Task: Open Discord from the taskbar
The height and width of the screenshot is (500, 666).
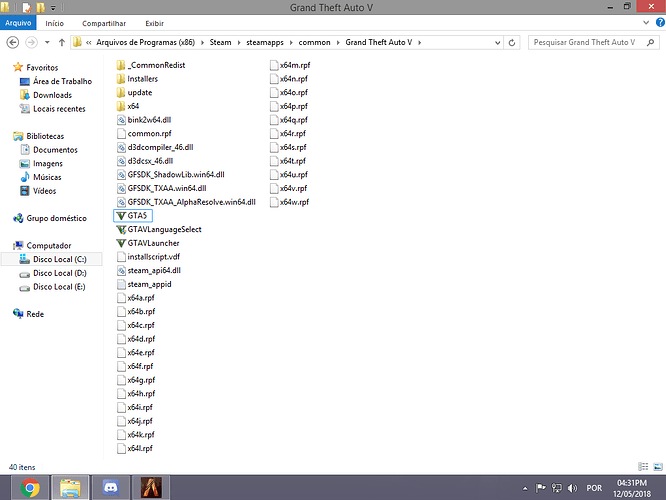Action: point(110,488)
